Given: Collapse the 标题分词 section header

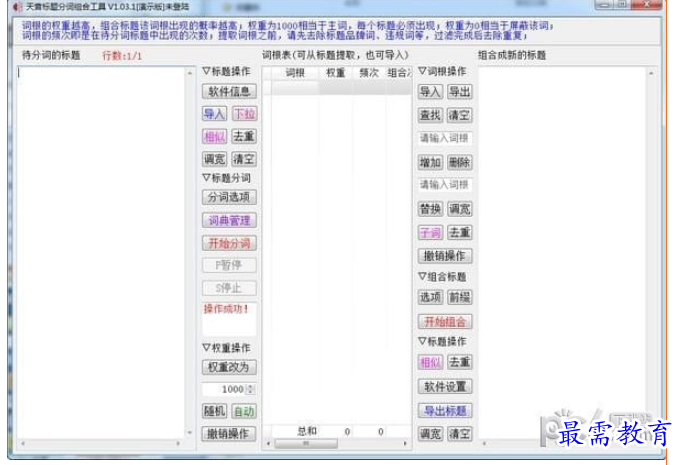Looking at the screenshot, I should (x=226, y=178).
